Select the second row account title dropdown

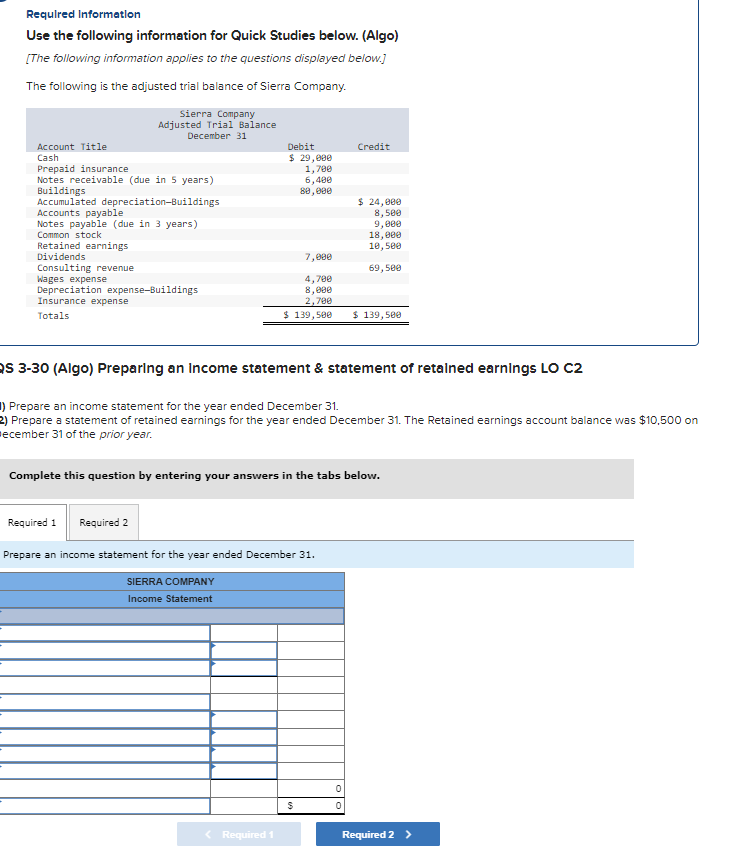coord(105,650)
